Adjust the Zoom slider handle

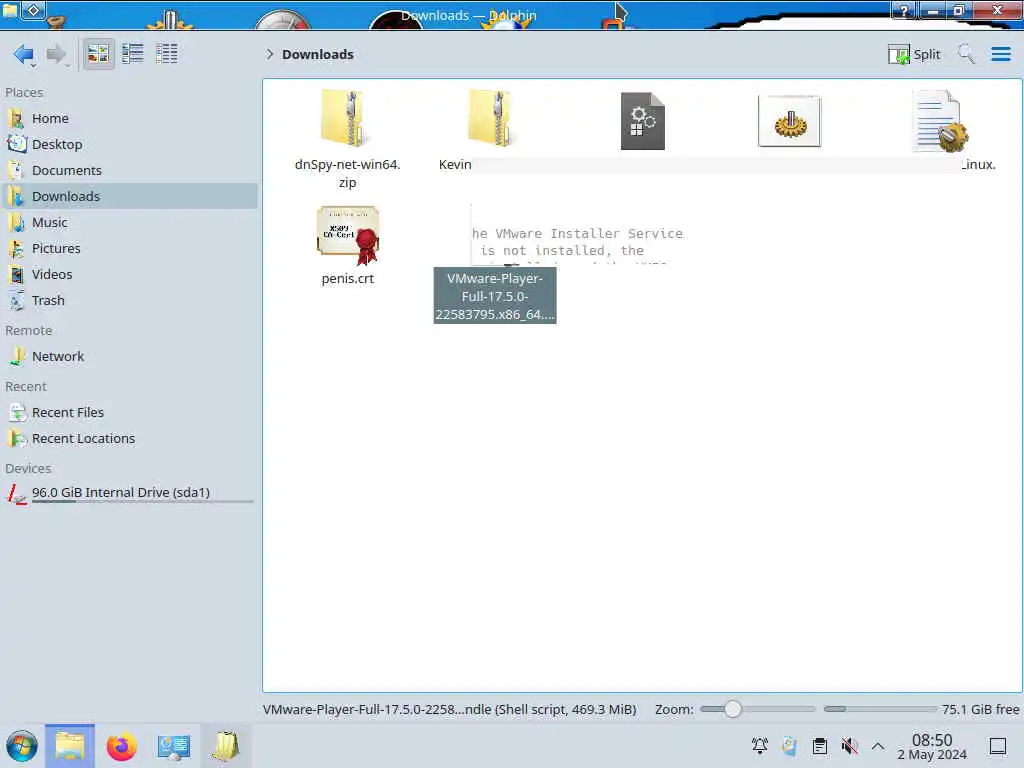point(733,709)
